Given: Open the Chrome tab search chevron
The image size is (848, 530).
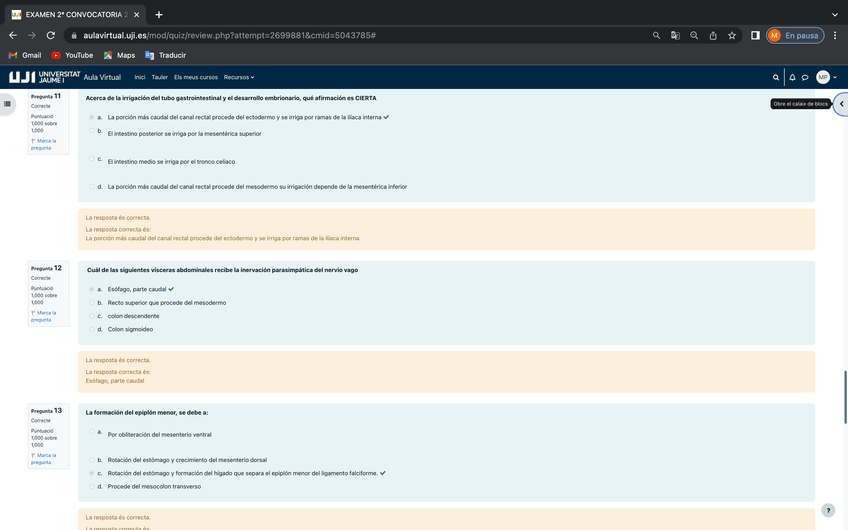Looking at the screenshot, I should pyautogui.click(x=835, y=14).
